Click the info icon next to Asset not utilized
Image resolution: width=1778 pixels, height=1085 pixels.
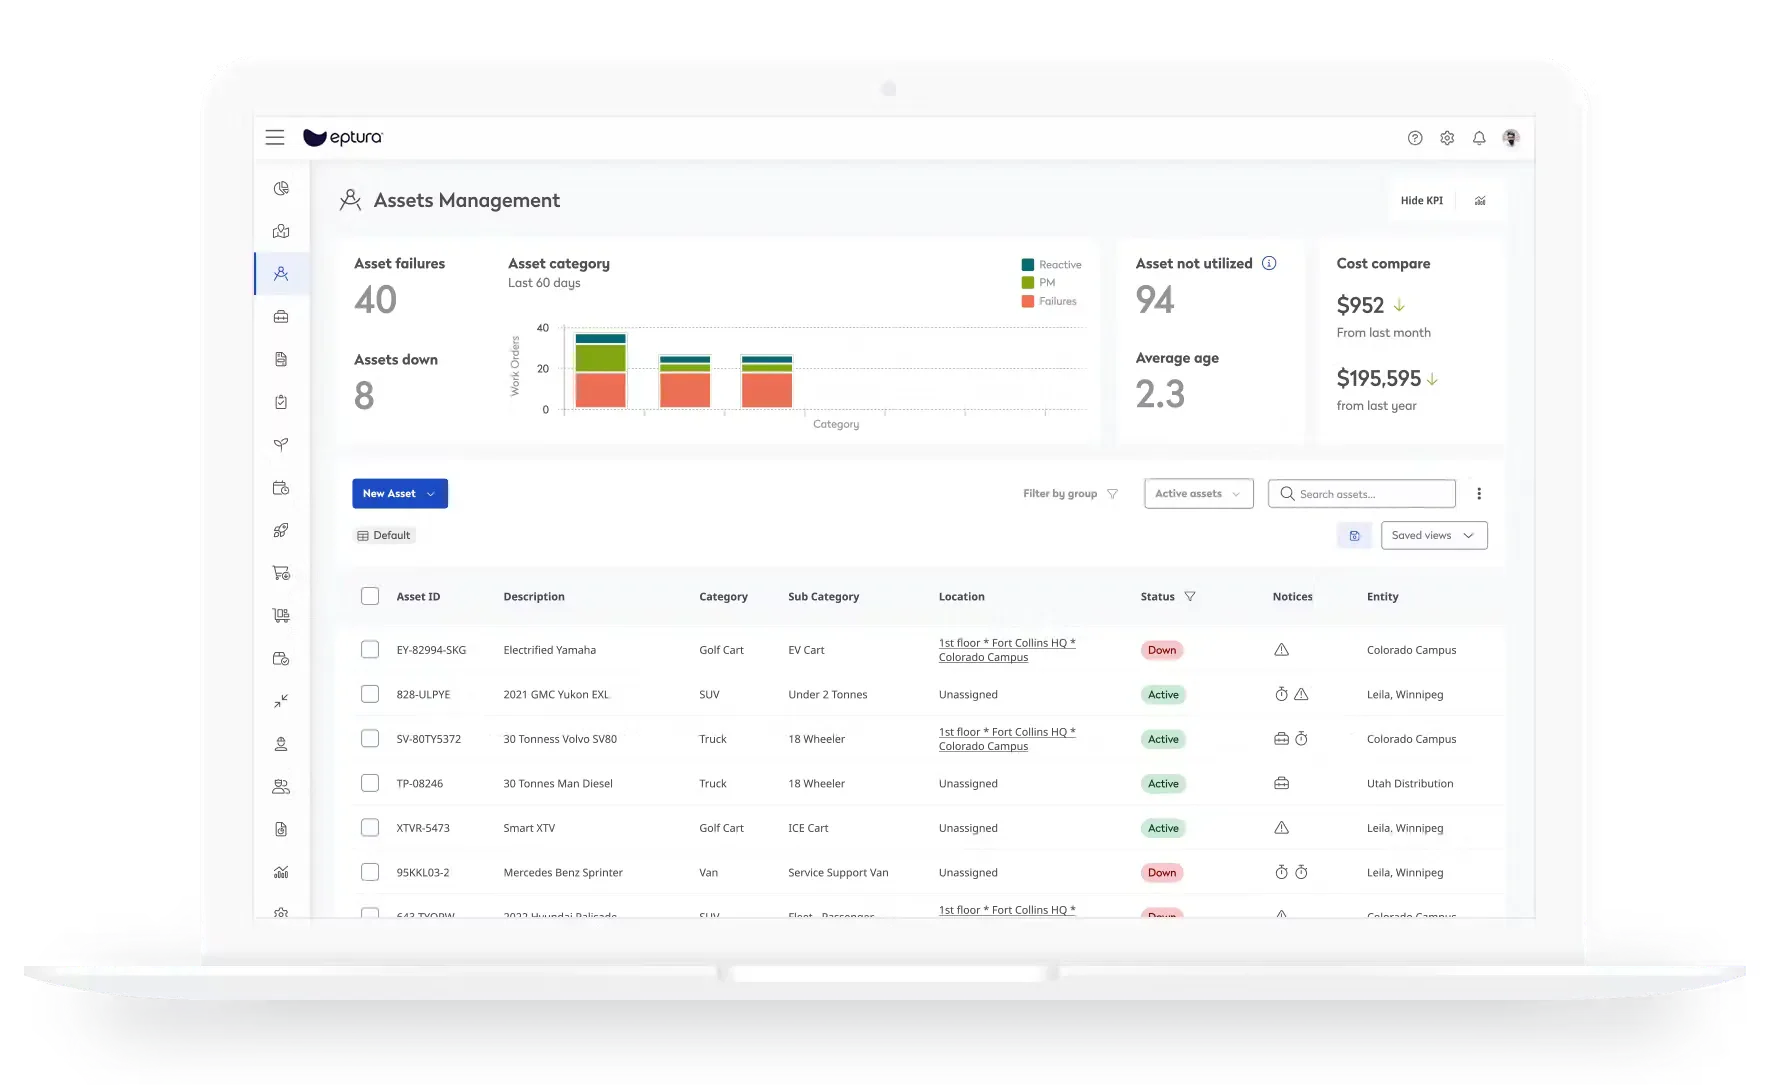coord(1269,263)
